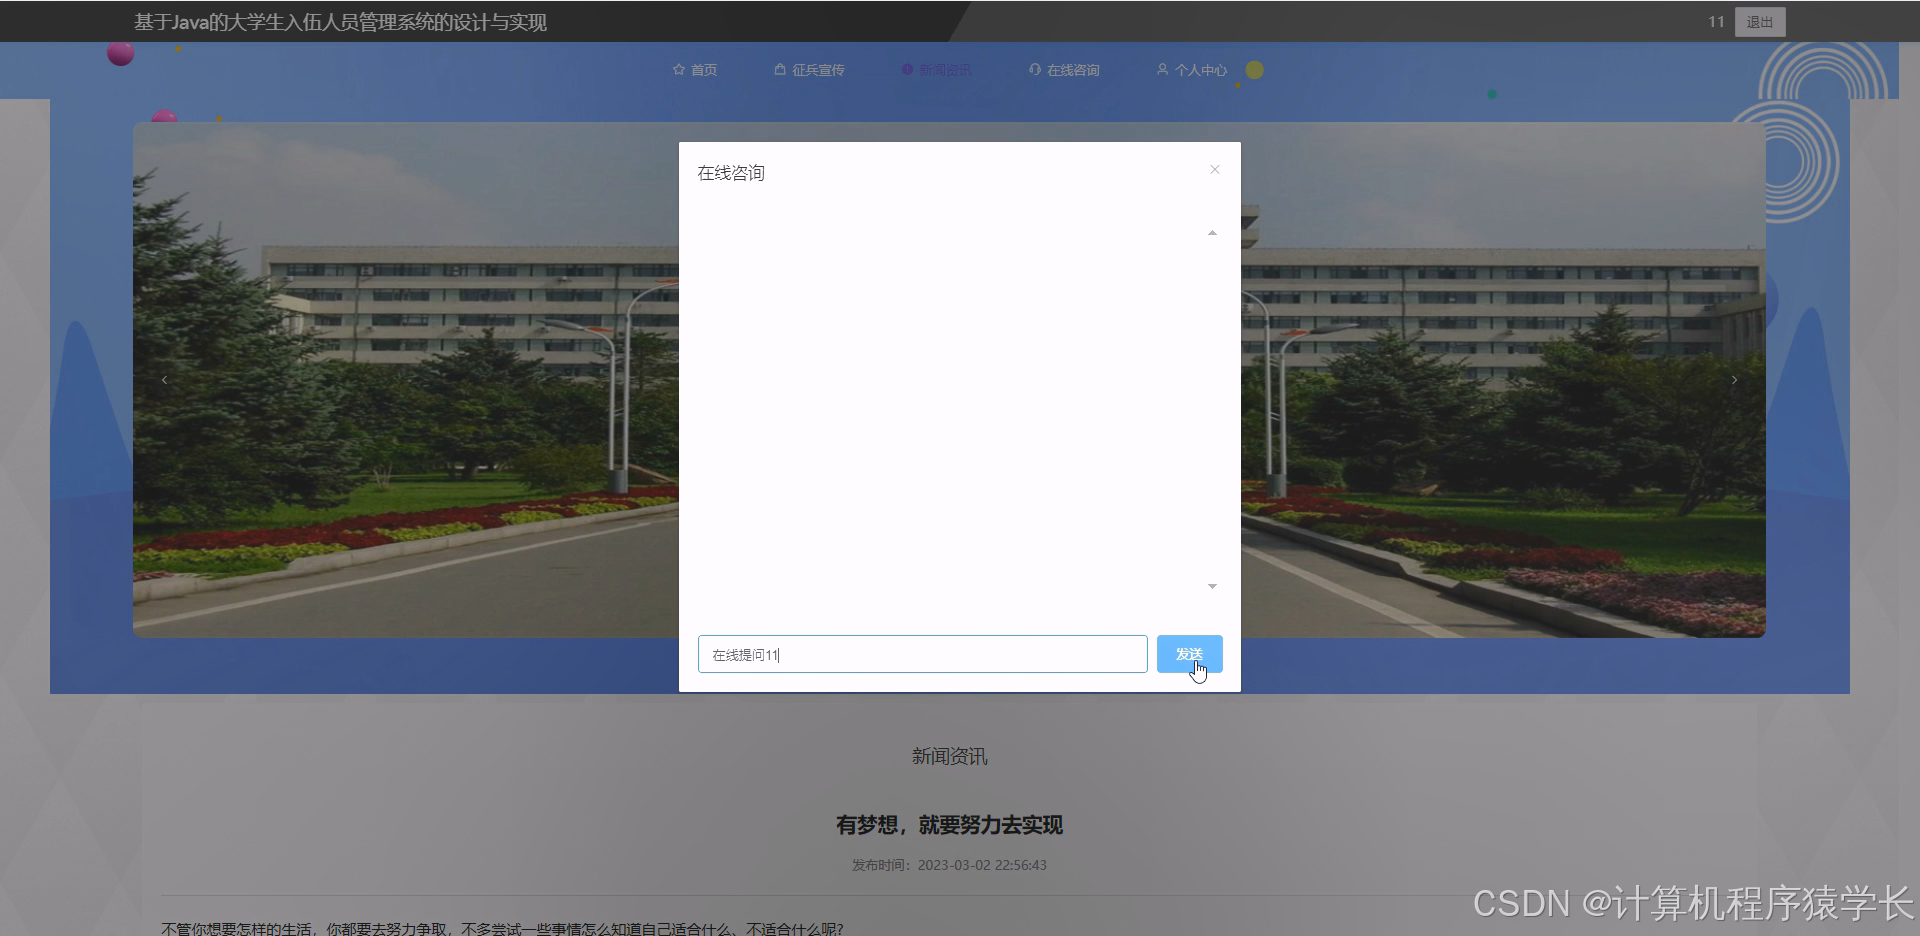Open the 首页 navigation item
This screenshot has width=1920, height=936.
pyautogui.click(x=702, y=69)
